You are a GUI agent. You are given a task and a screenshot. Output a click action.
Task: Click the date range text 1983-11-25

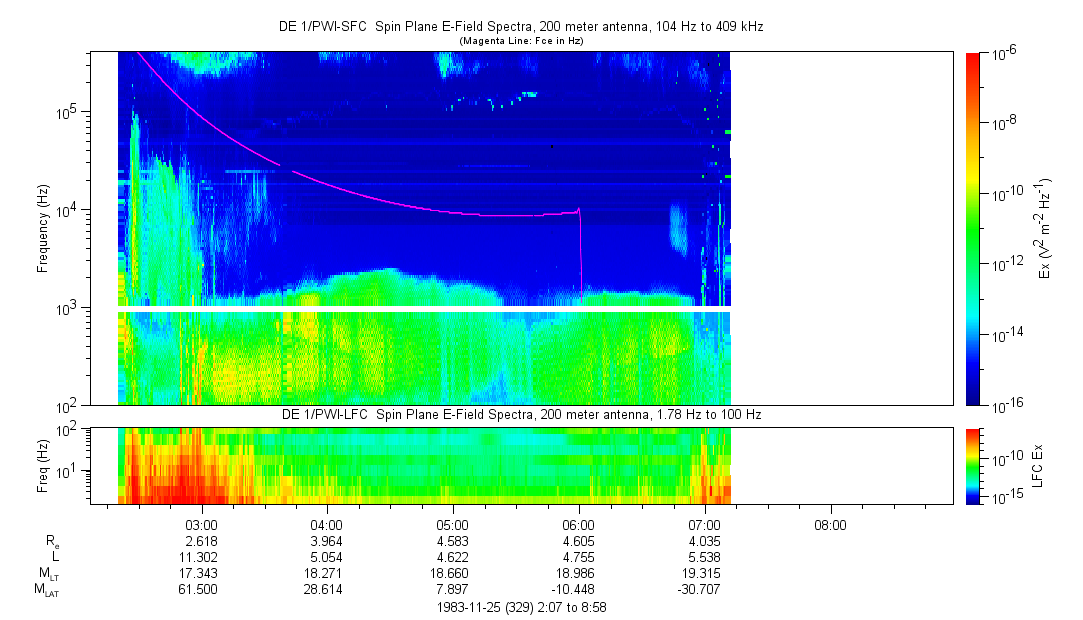click(520, 607)
